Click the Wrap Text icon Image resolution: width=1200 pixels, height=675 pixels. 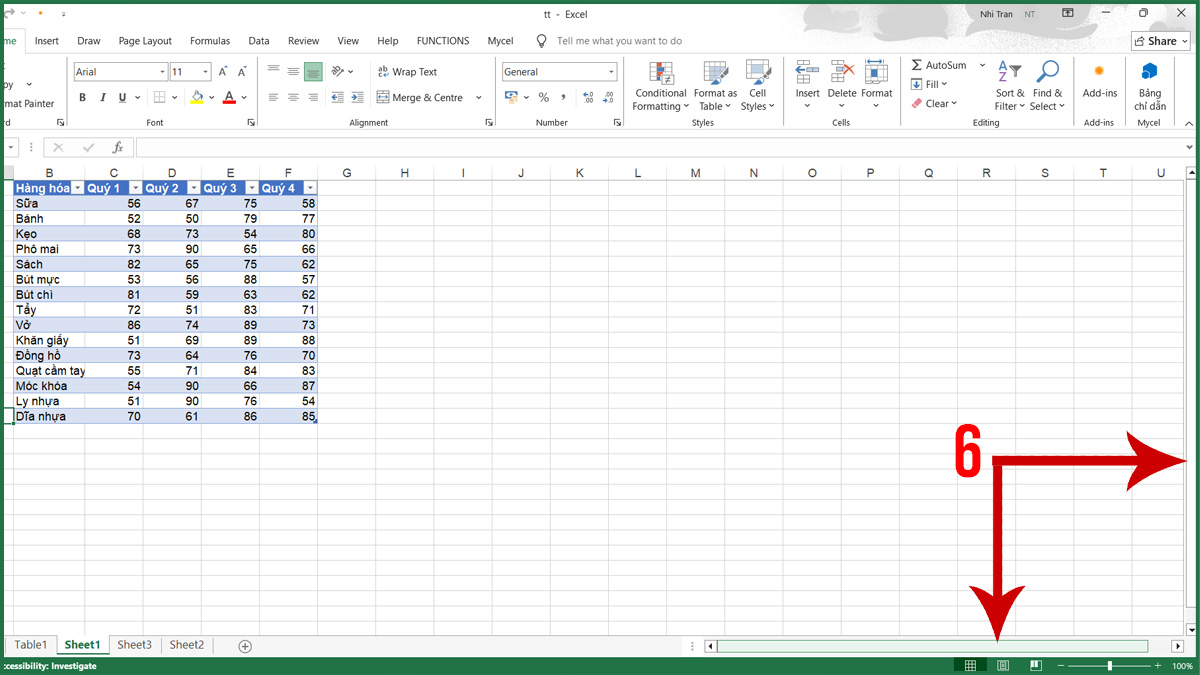(x=411, y=71)
